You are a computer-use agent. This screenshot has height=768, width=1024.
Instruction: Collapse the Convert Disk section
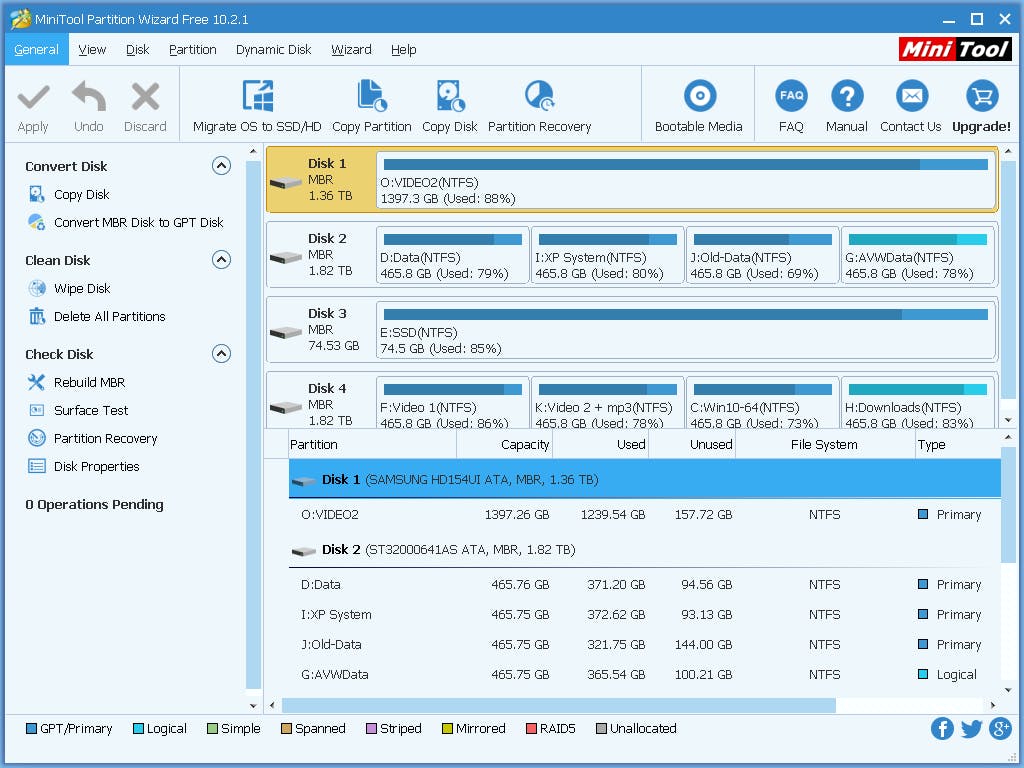click(x=221, y=166)
